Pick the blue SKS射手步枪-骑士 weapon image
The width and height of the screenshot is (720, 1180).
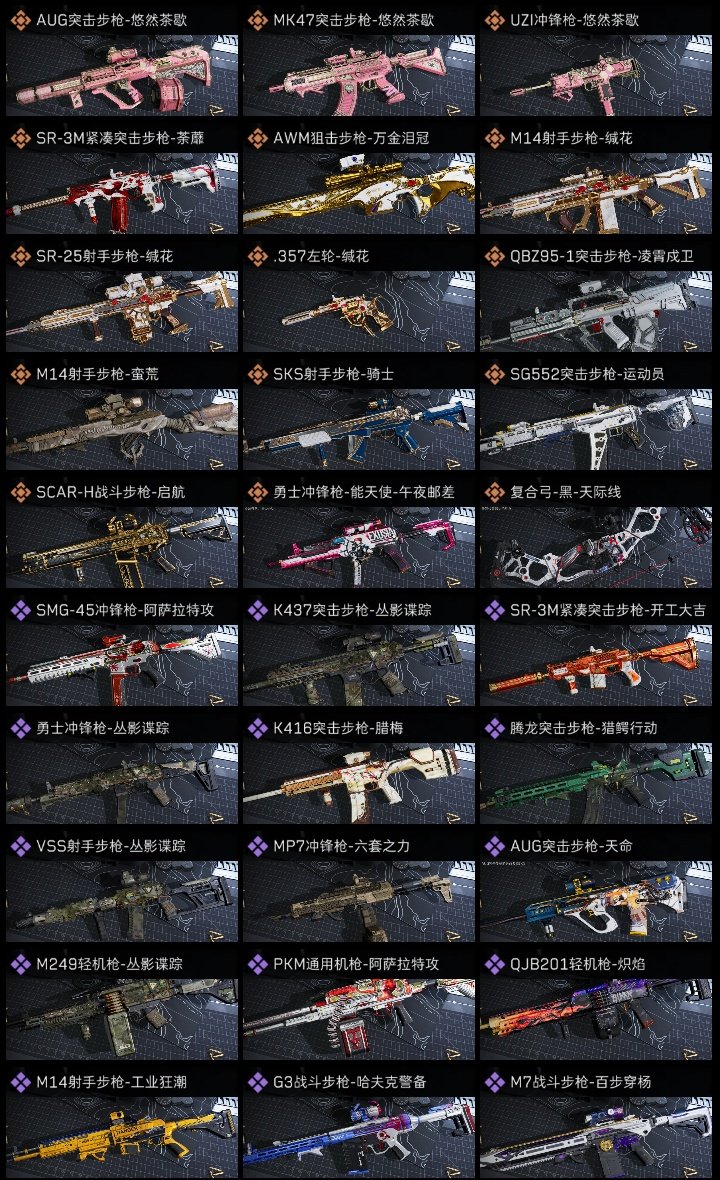click(359, 430)
